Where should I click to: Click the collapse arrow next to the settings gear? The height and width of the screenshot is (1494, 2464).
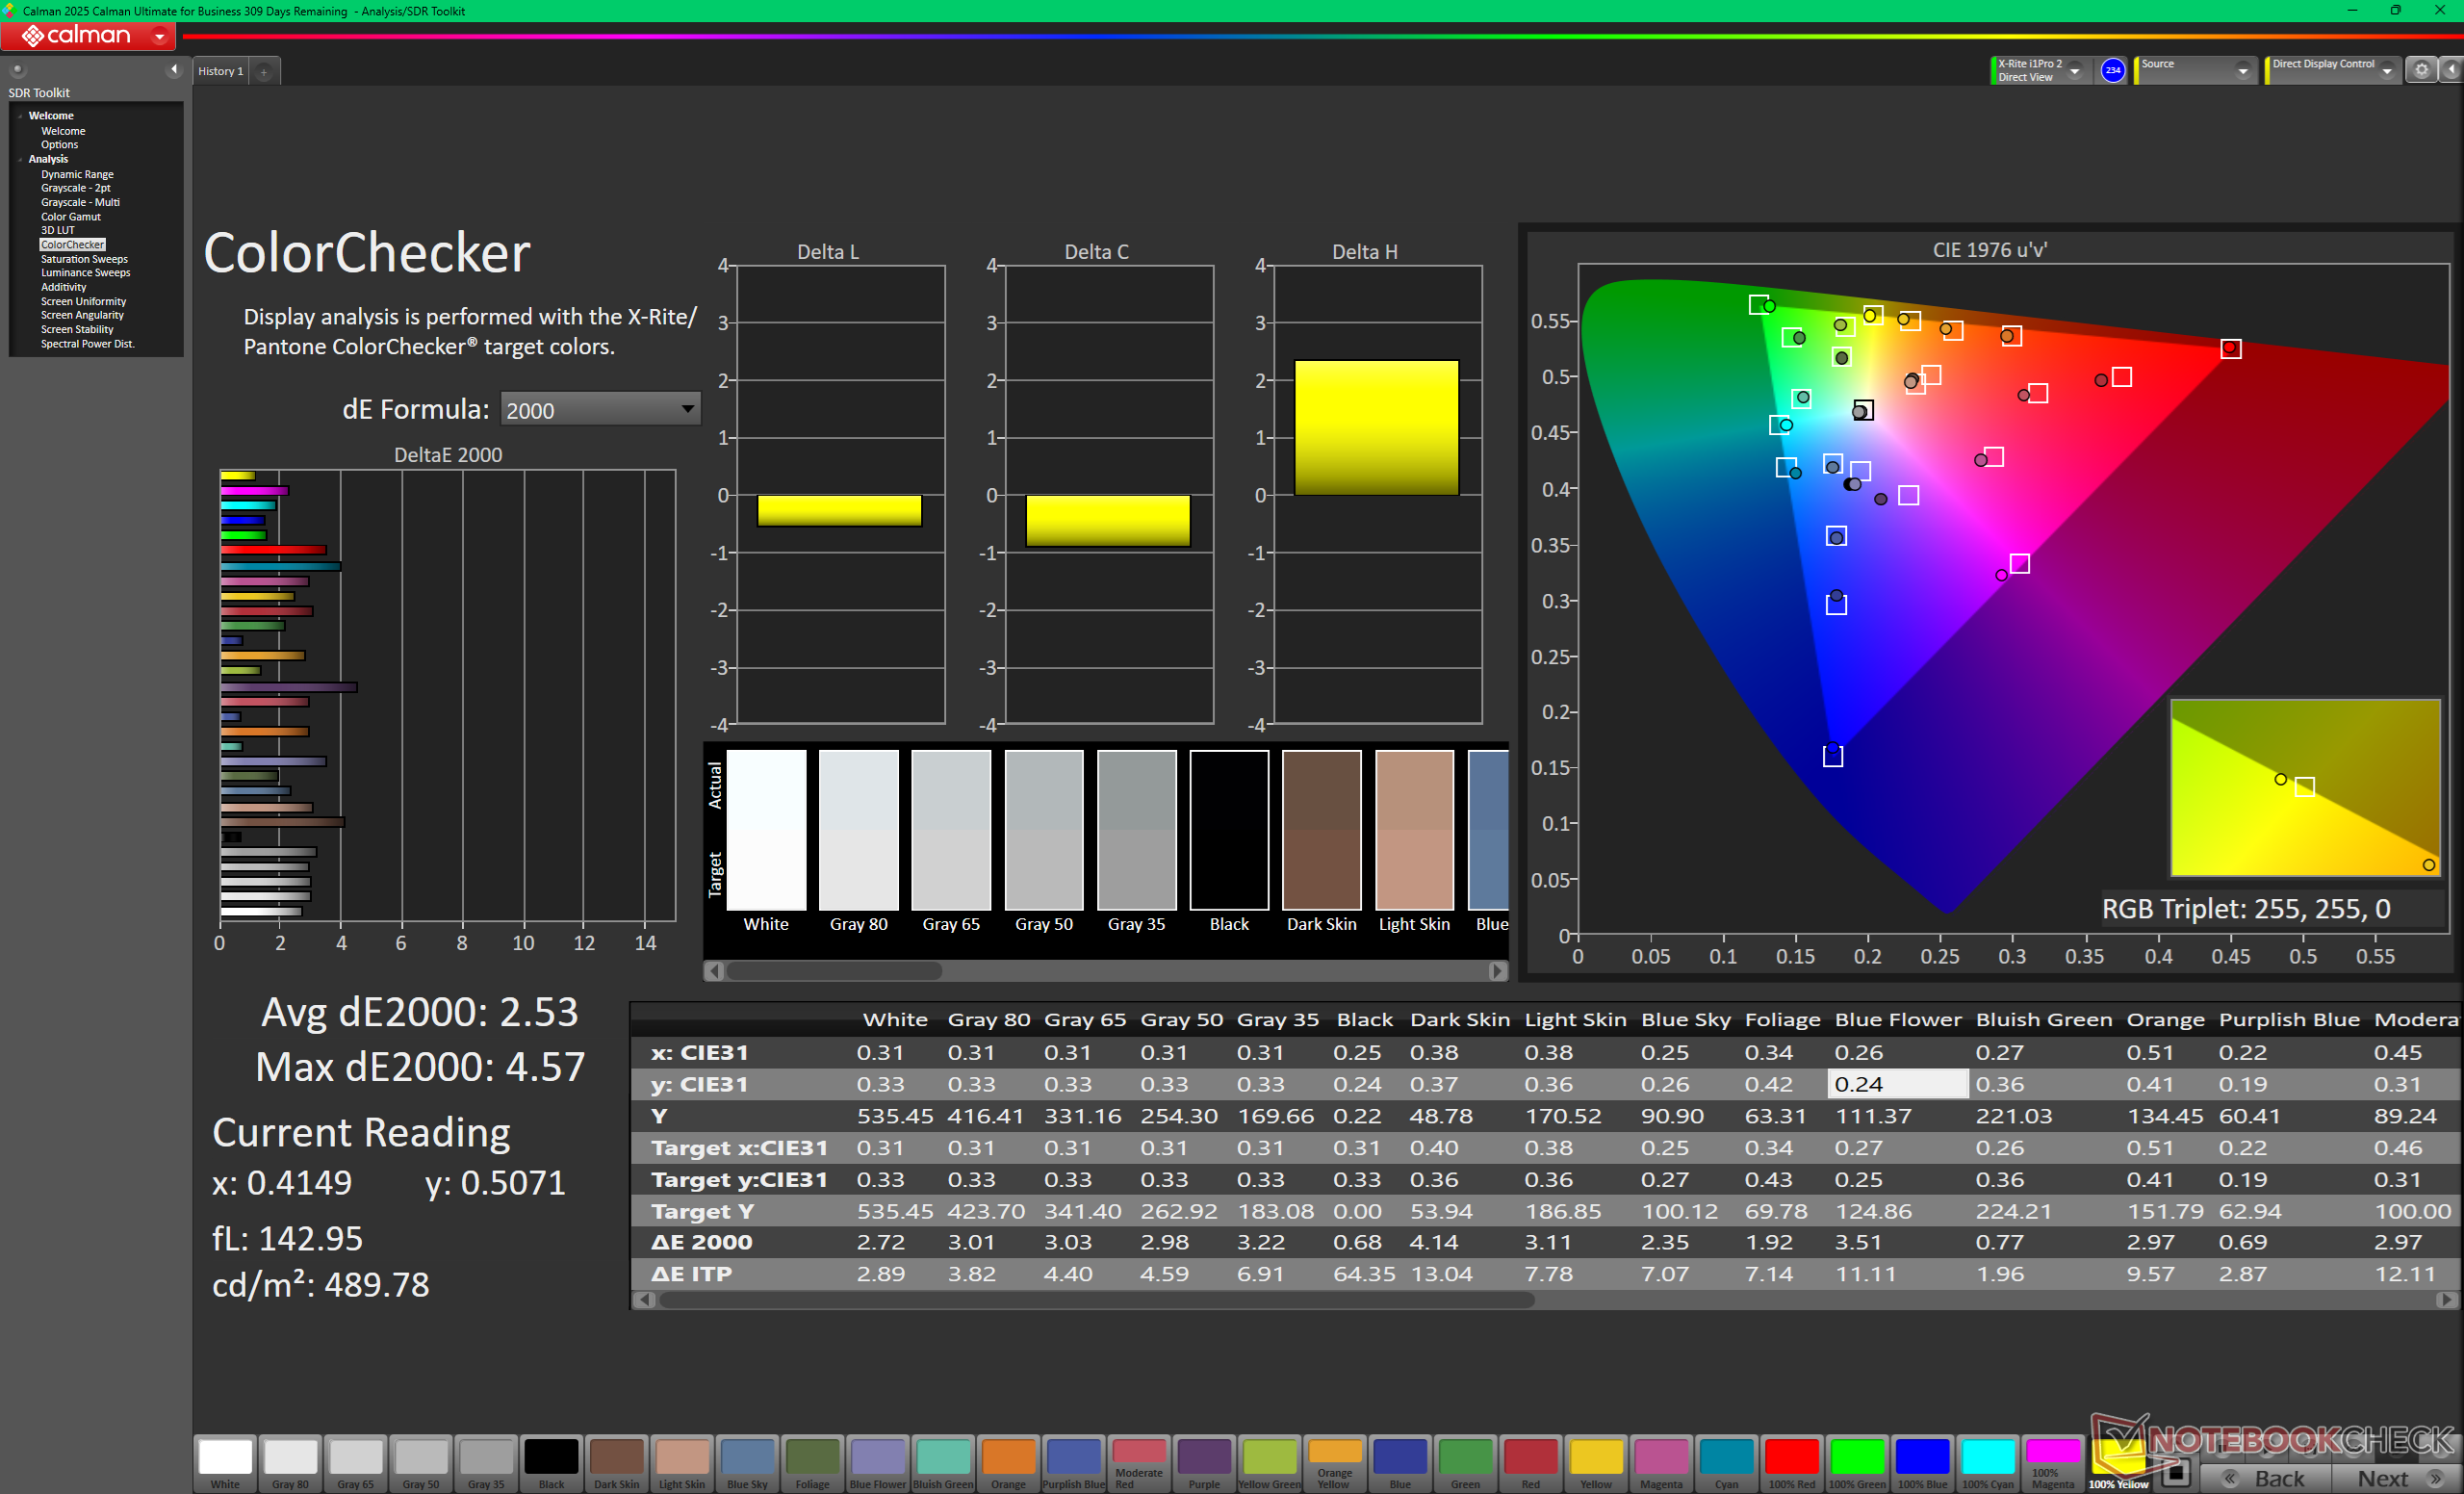click(x=2452, y=70)
